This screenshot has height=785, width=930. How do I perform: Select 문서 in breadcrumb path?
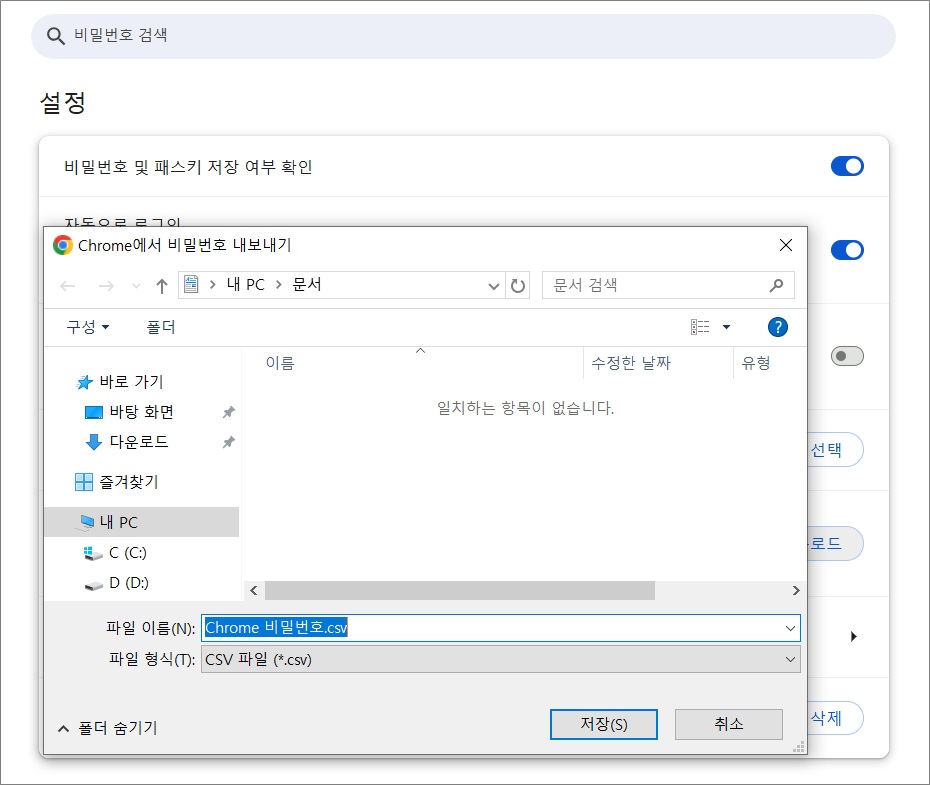[307, 285]
